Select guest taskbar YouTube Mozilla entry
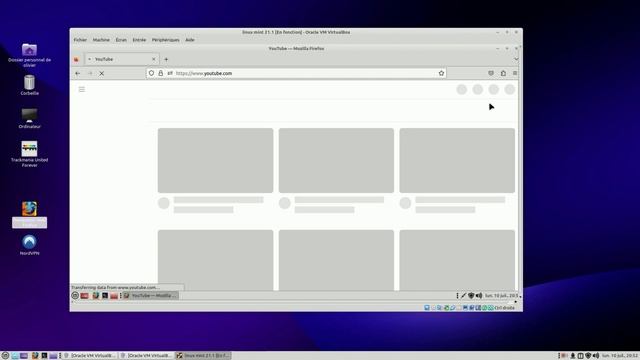Screen dimensions: 640x360 click(151, 296)
